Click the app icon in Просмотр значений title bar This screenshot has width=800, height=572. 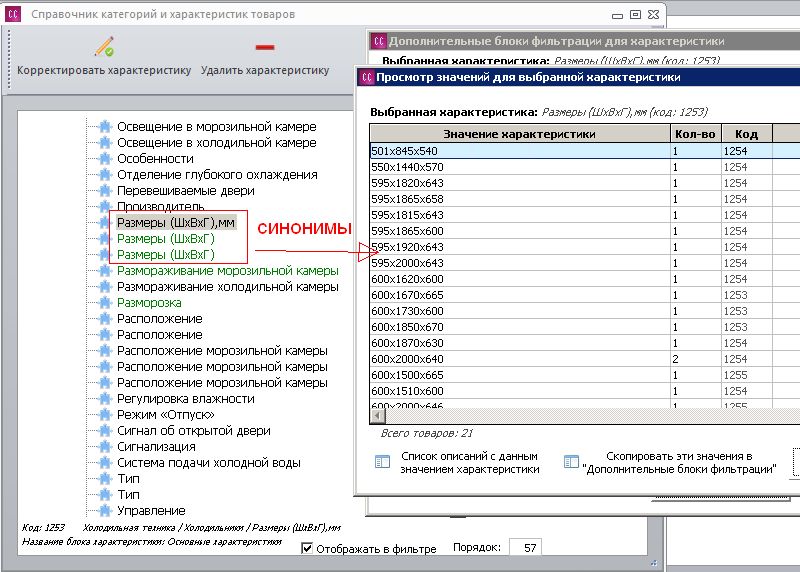(x=367, y=77)
